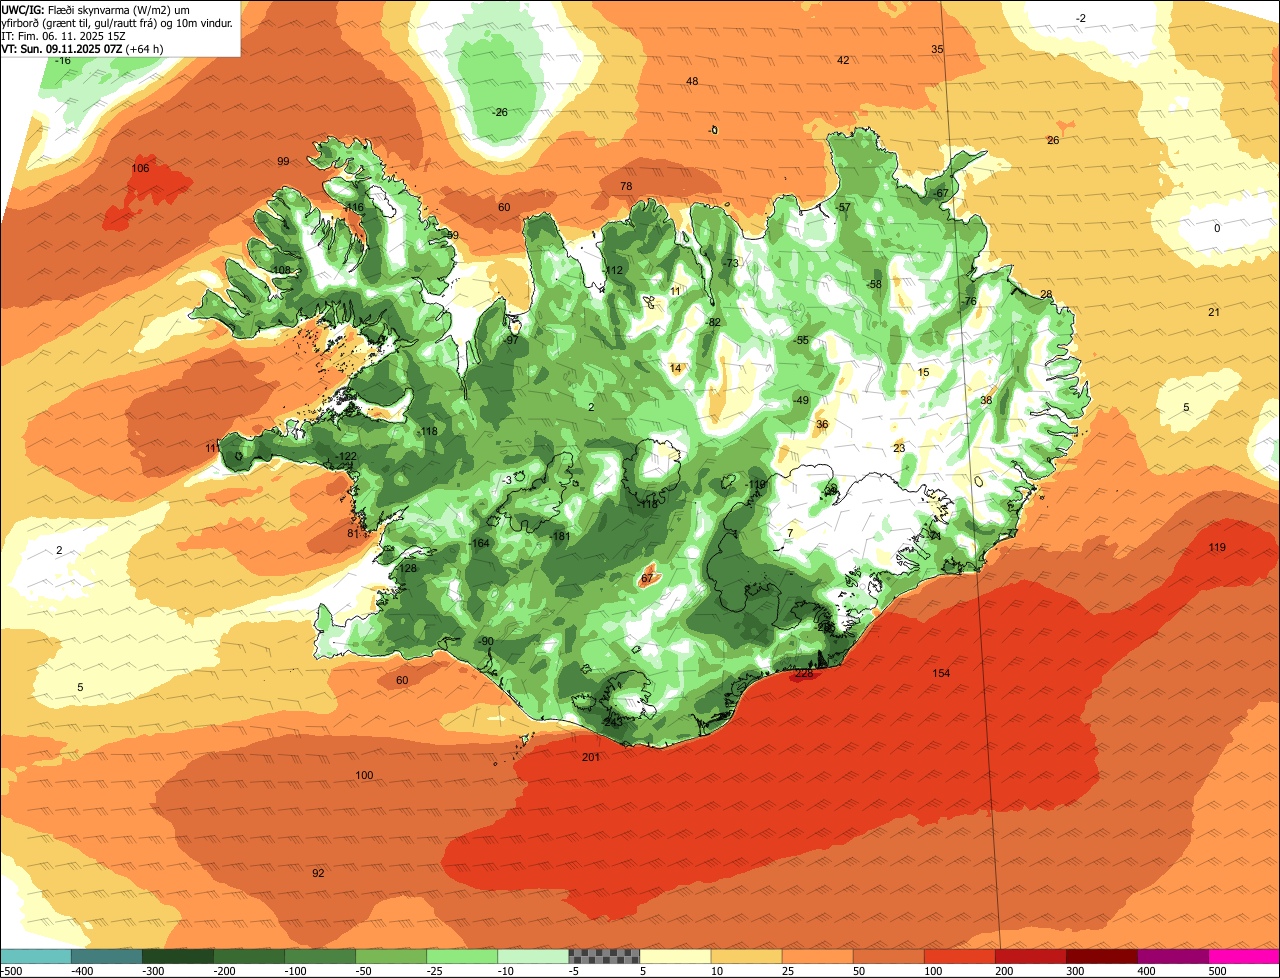Click the map value 106 in the northwest sea
Screen dimensions: 1280x978
click(140, 168)
